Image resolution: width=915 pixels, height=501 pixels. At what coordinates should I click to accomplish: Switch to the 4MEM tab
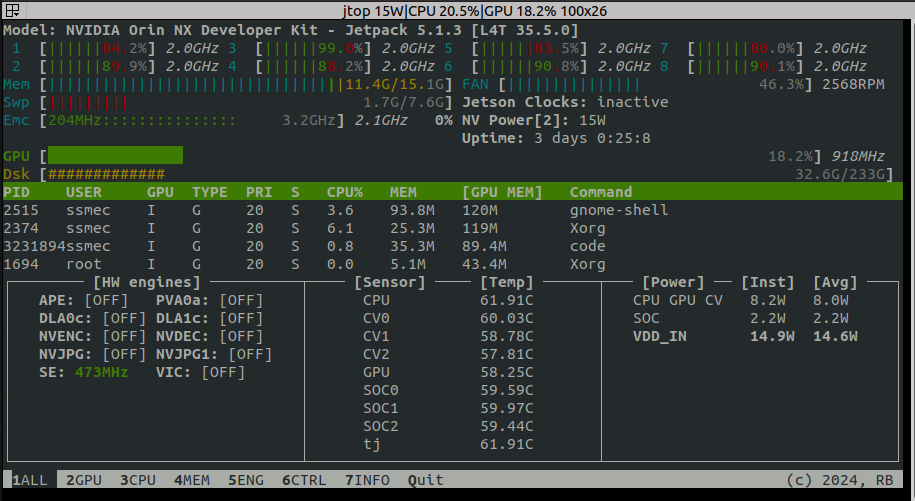point(192,480)
